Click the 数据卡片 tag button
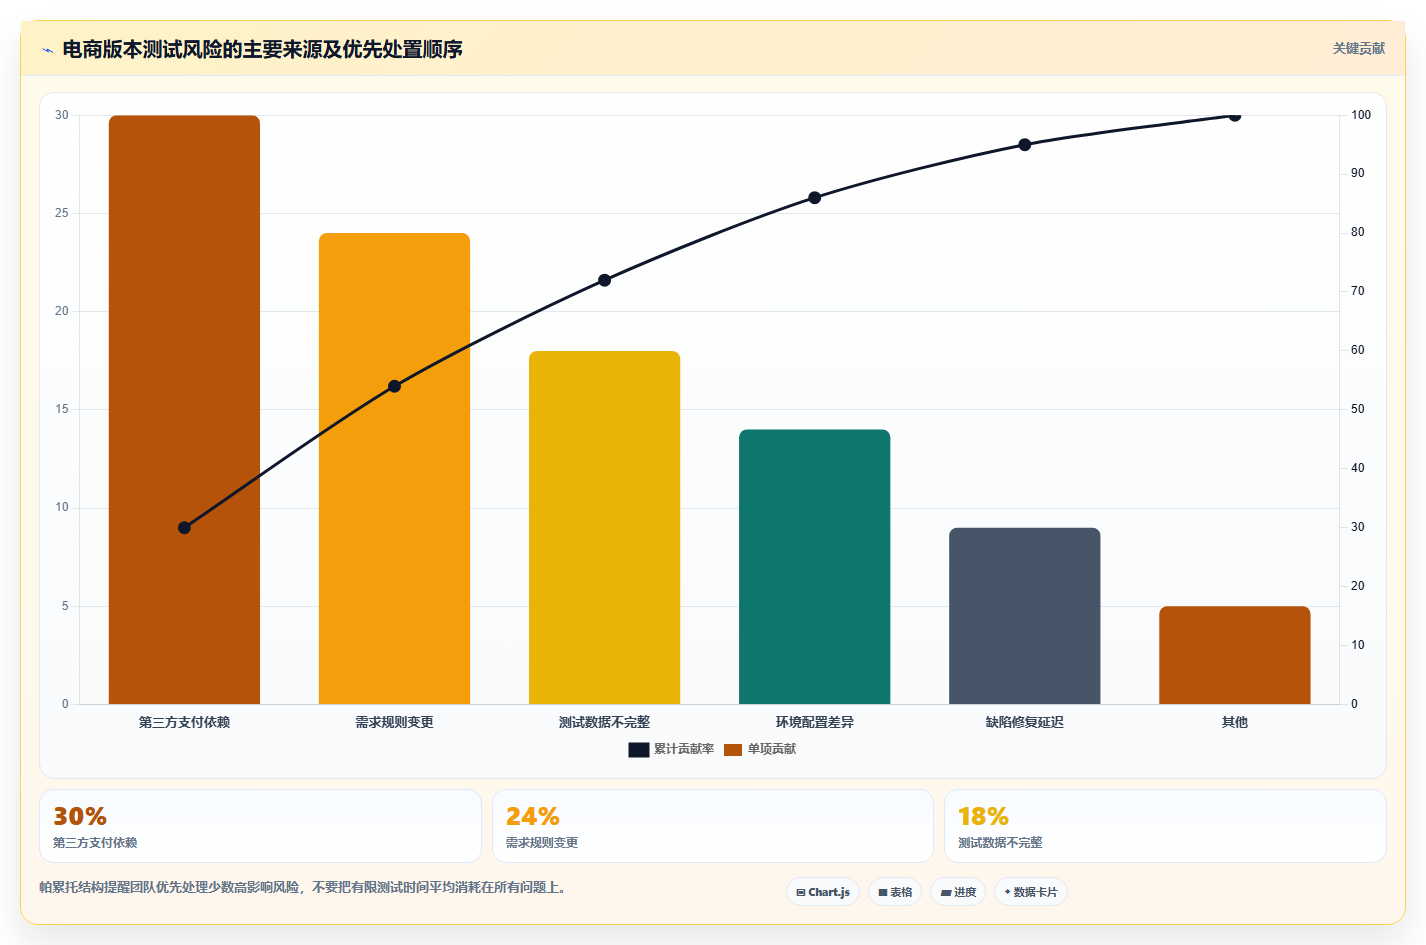1426x945 pixels. [x=1031, y=892]
